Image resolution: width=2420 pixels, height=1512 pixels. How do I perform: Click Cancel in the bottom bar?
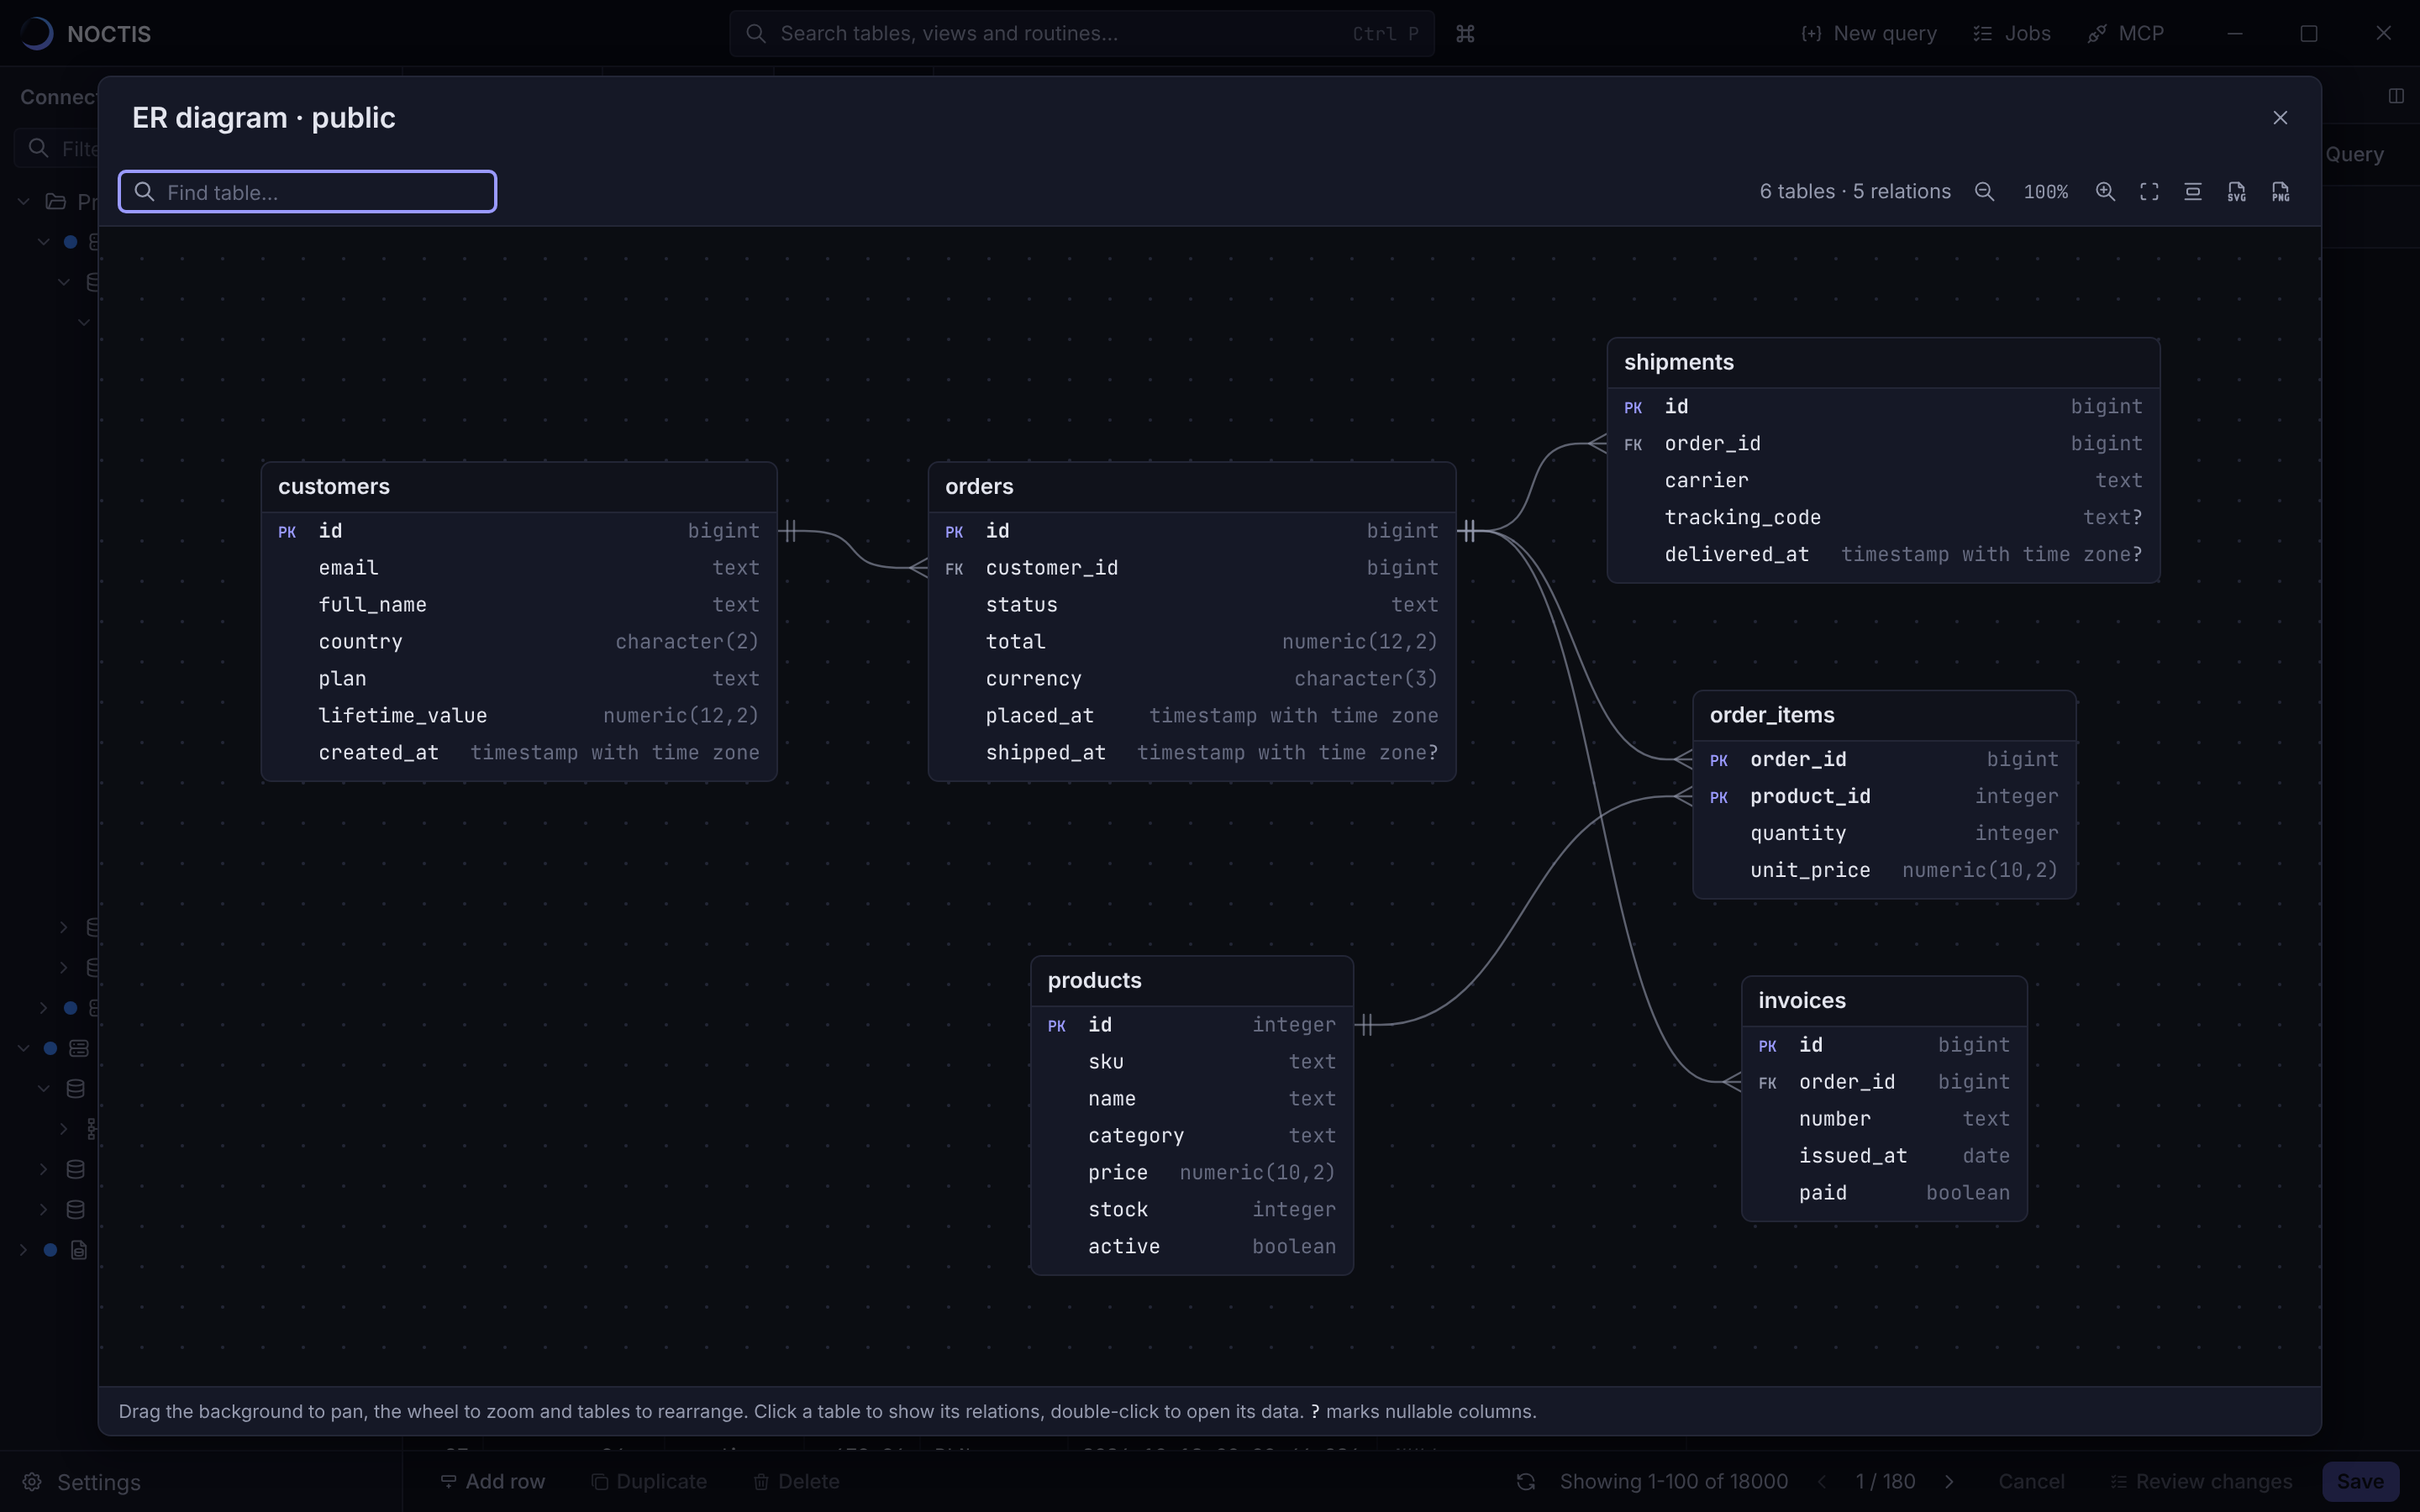point(2031,1481)
